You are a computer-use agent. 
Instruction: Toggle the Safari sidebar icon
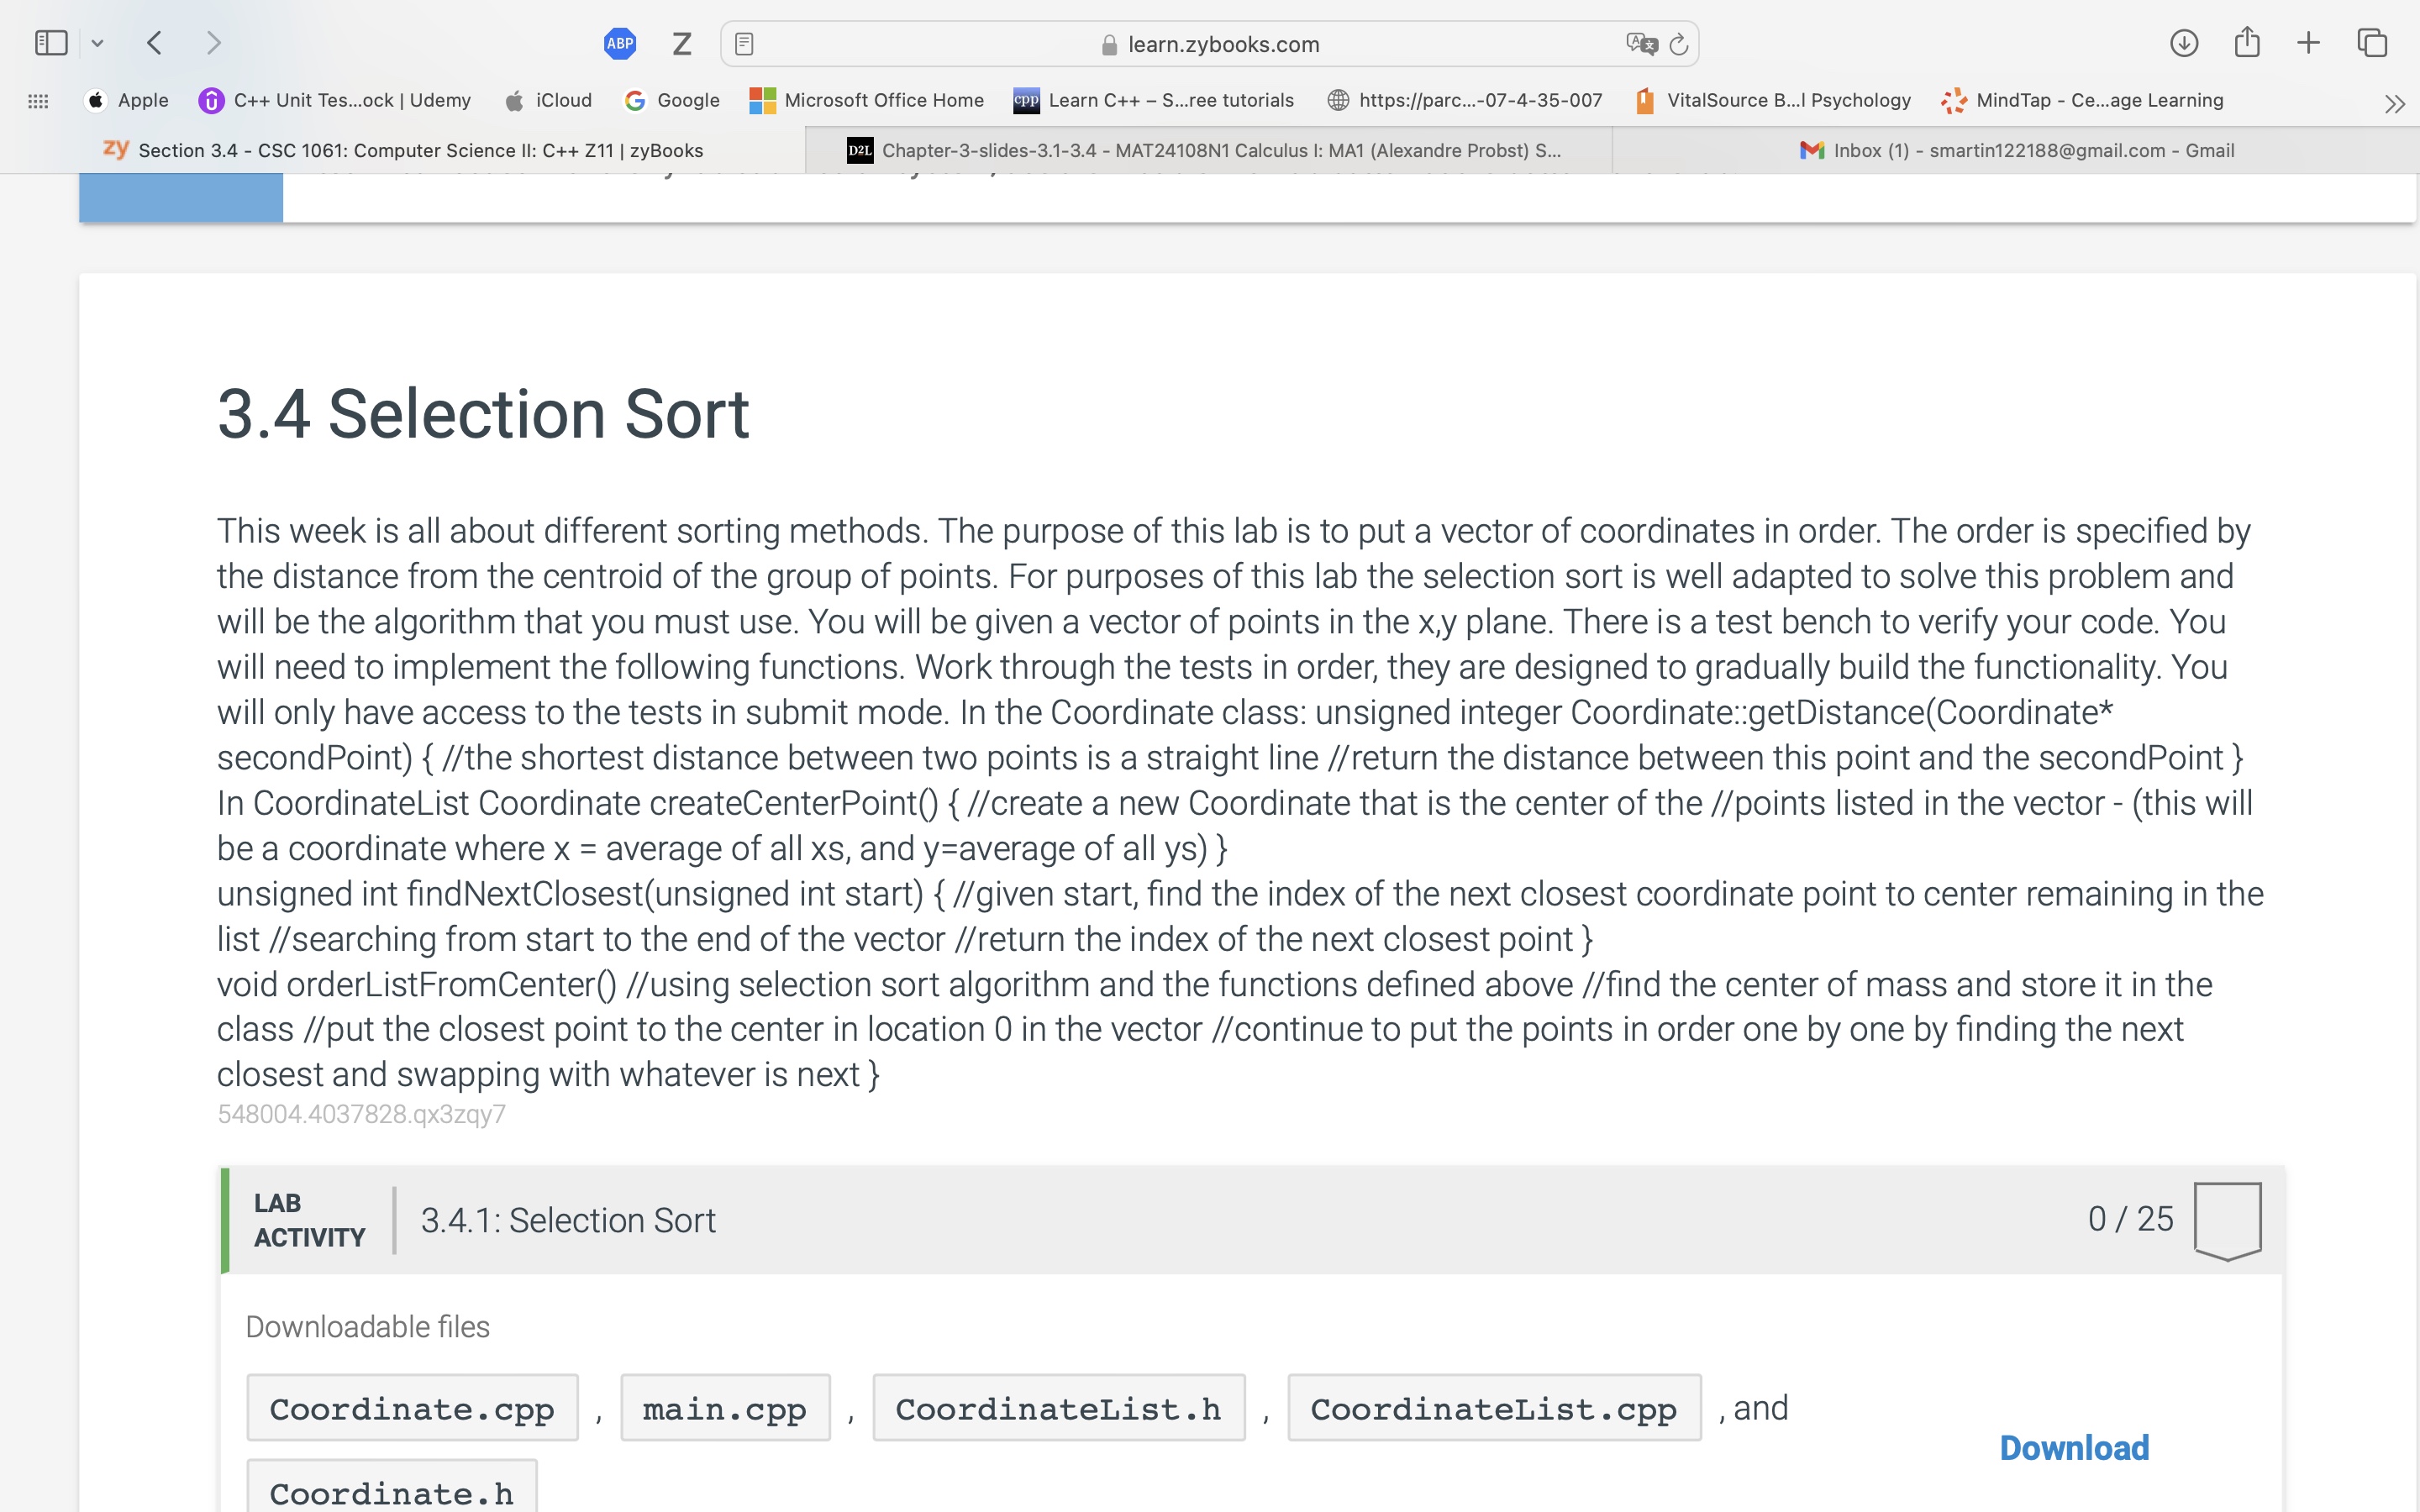click(x=50, y=43)
